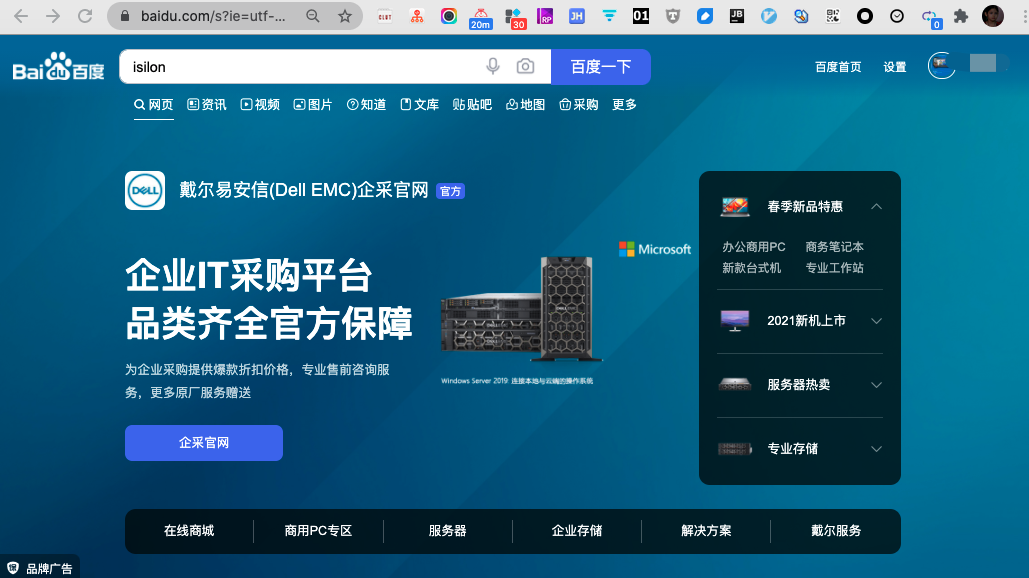Click the 企采官网 button
The image size is (1029, 578).
204,442
